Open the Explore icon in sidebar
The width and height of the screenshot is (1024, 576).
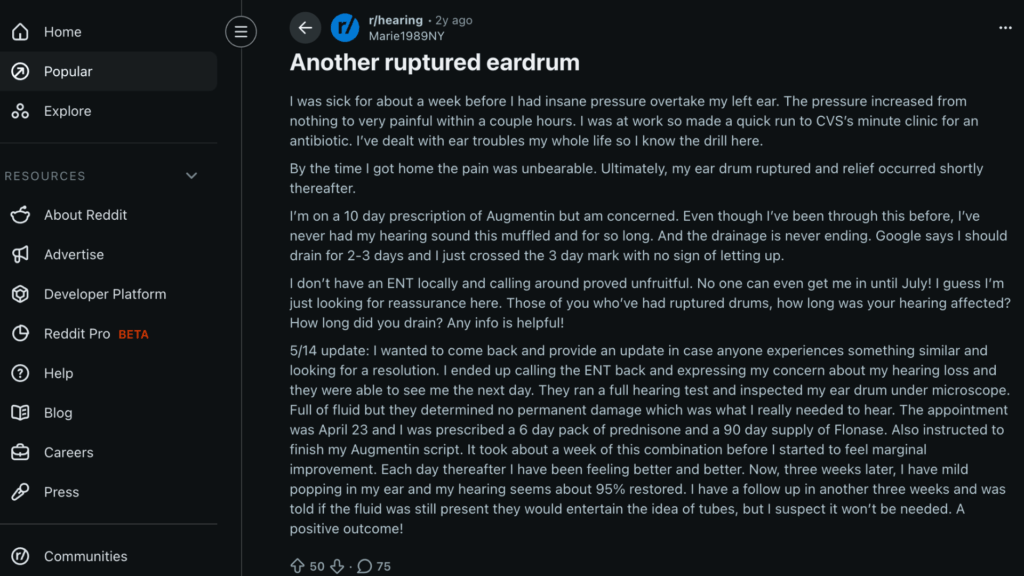(20, 111)
